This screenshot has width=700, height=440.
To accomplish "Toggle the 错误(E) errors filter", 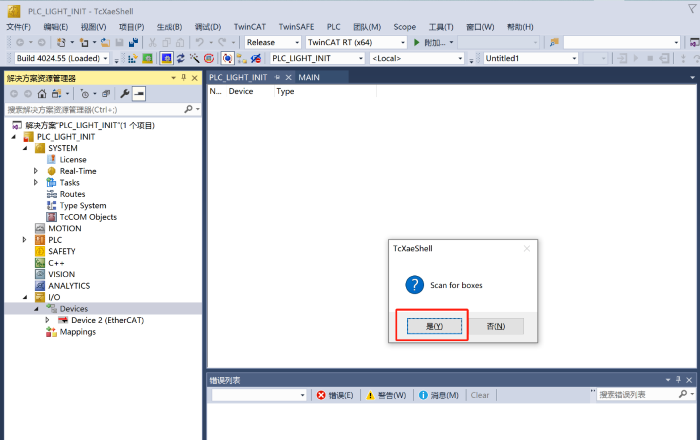I will (335, 395).
